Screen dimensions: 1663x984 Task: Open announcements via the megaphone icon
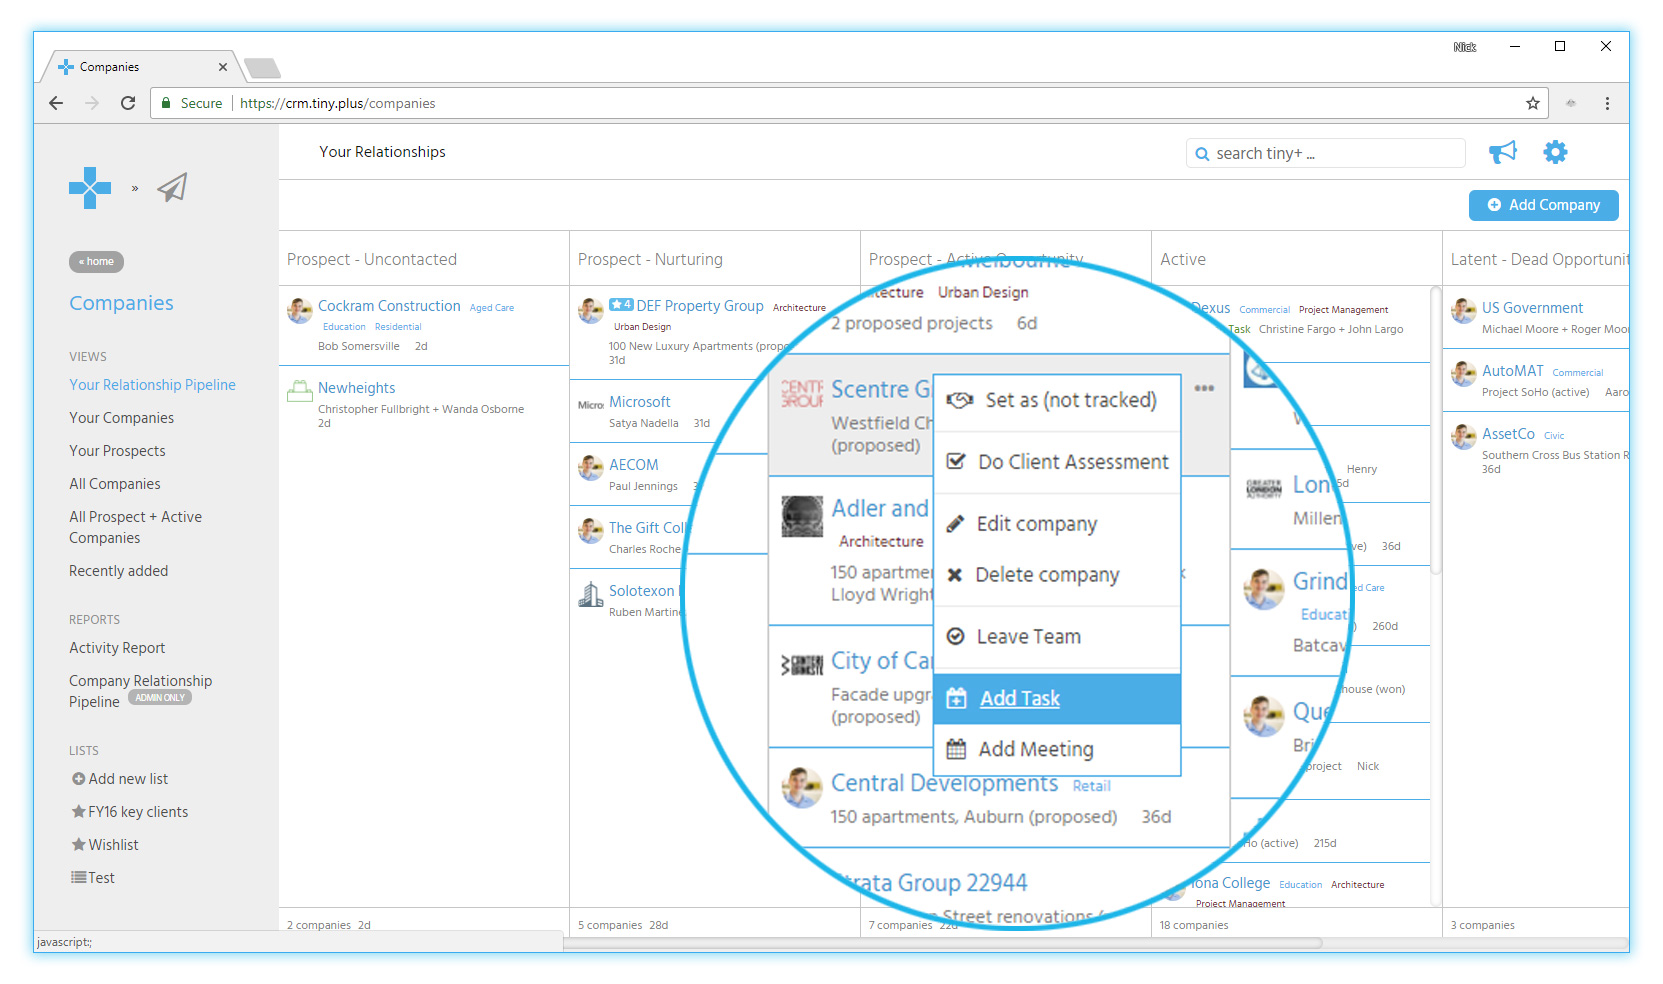coord(1502,152)
